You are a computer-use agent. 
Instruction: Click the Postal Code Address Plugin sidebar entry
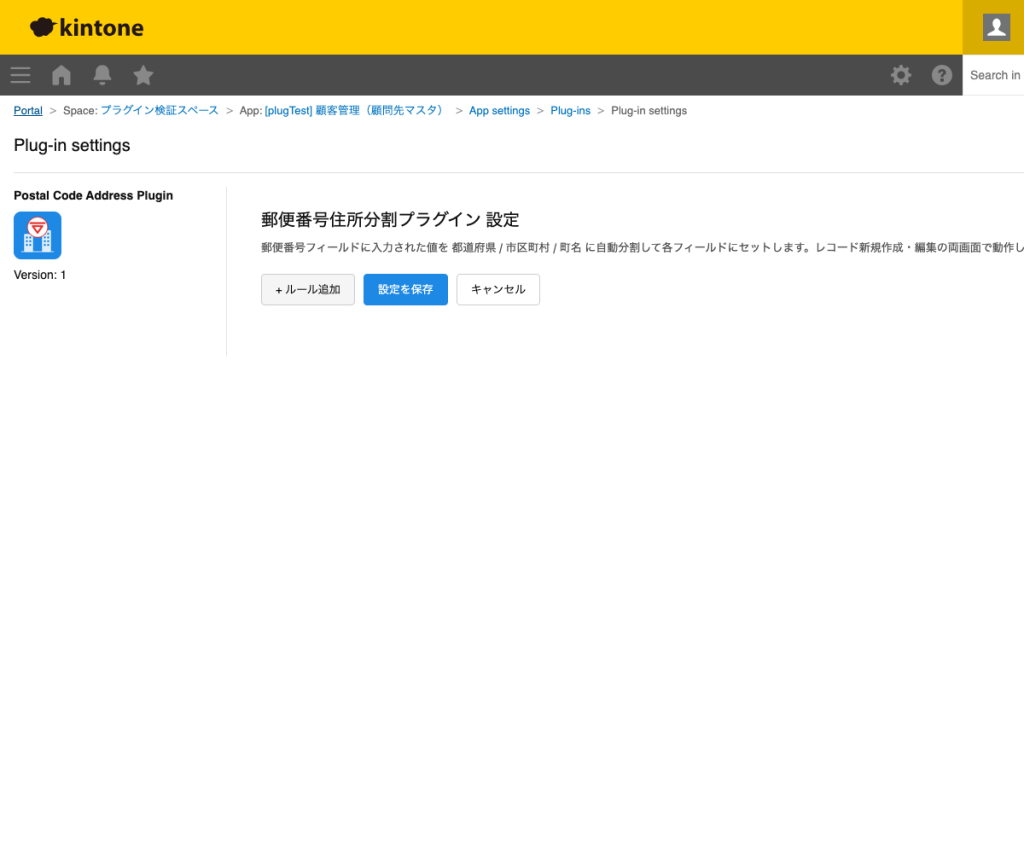[93, 195]
